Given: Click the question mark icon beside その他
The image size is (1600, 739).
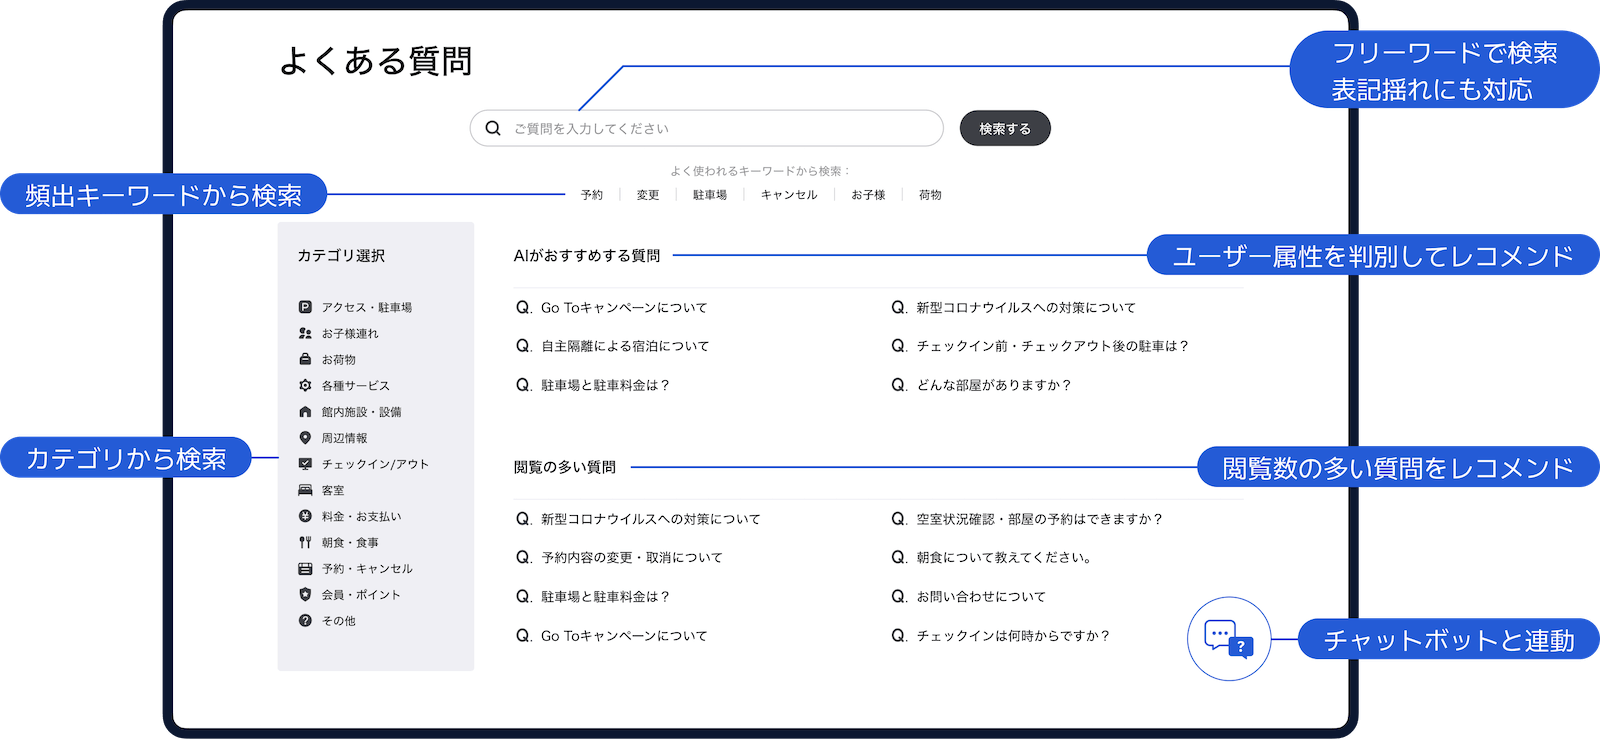Looking at the screenshot, I should [305, 620].
